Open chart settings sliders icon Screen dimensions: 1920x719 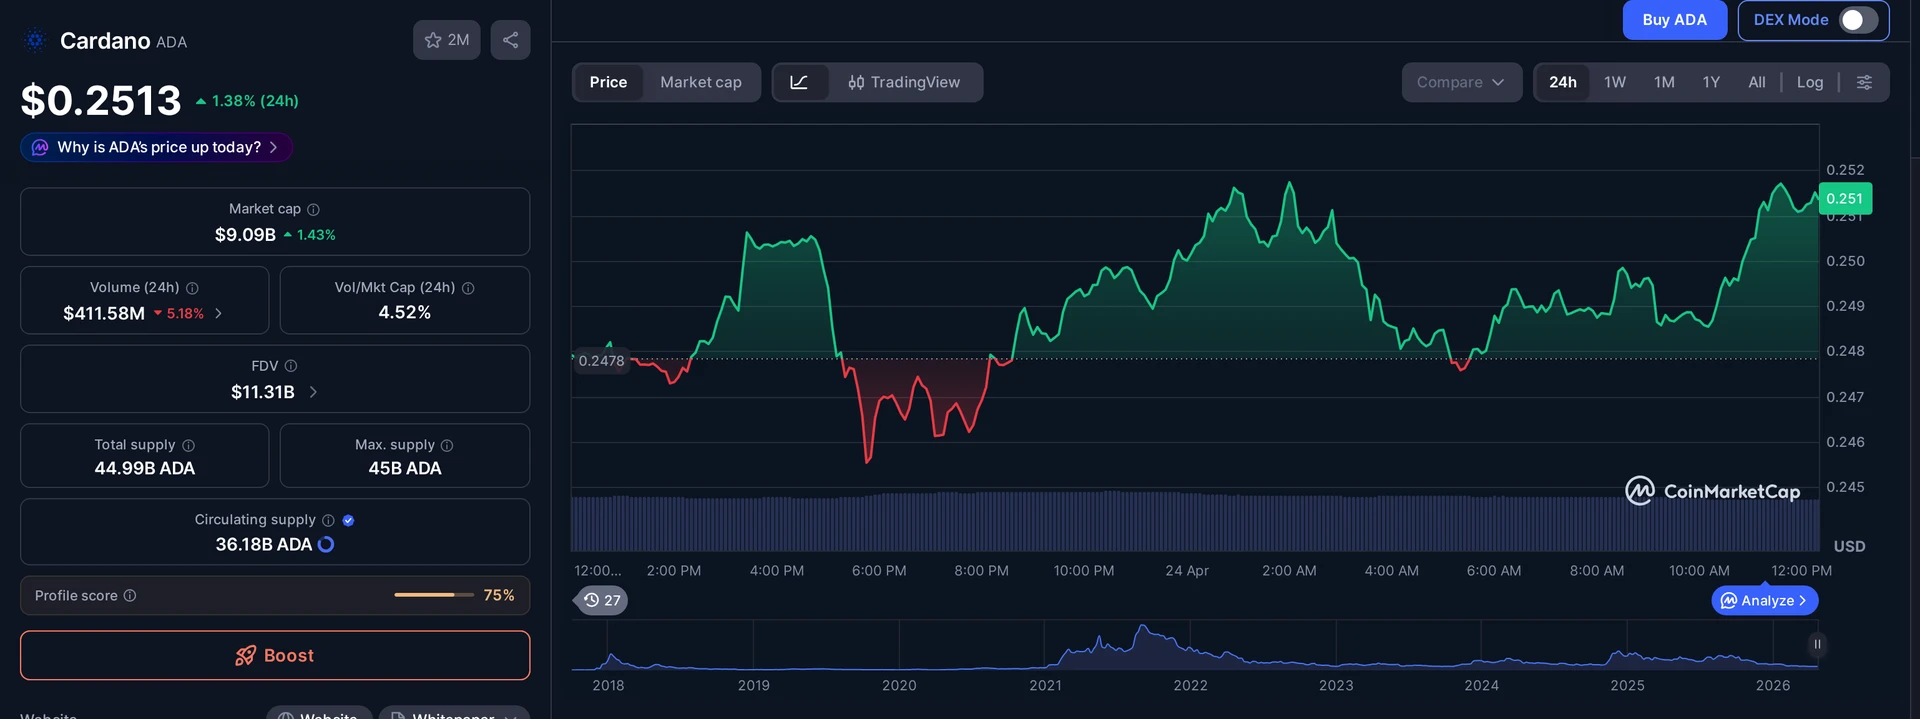[x=1864, y=82]
